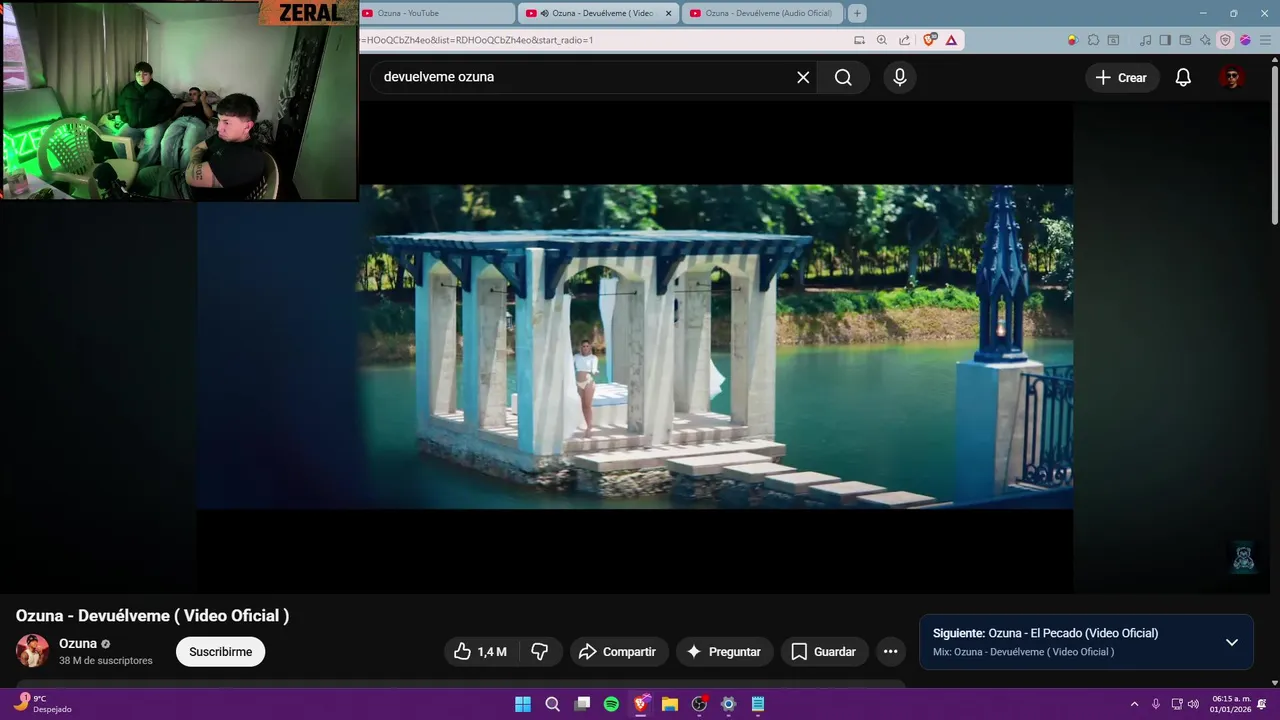This screenshot has height=720, width=1280.
Task: Clear the search text with the X icon
Action: click(x=803, y=77)
